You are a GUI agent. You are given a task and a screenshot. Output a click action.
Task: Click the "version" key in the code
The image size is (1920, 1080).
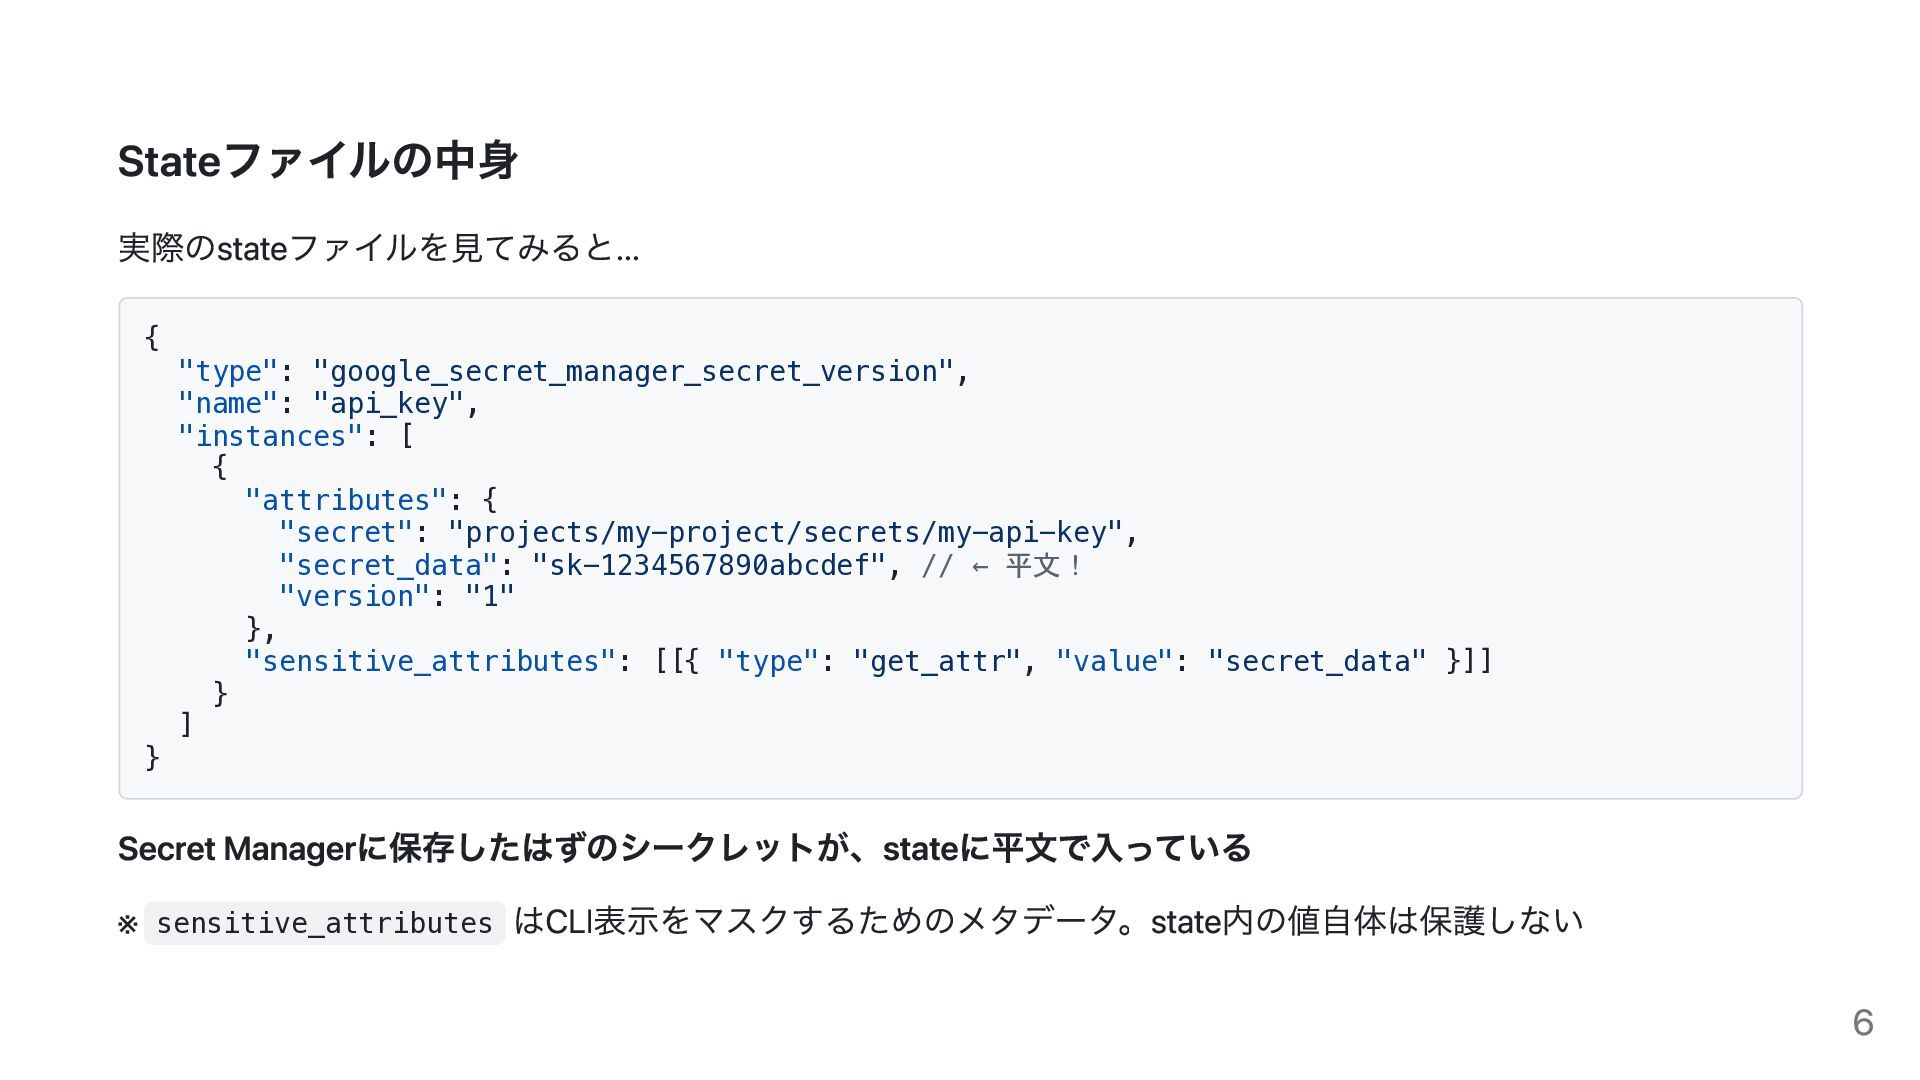point(354,597)
